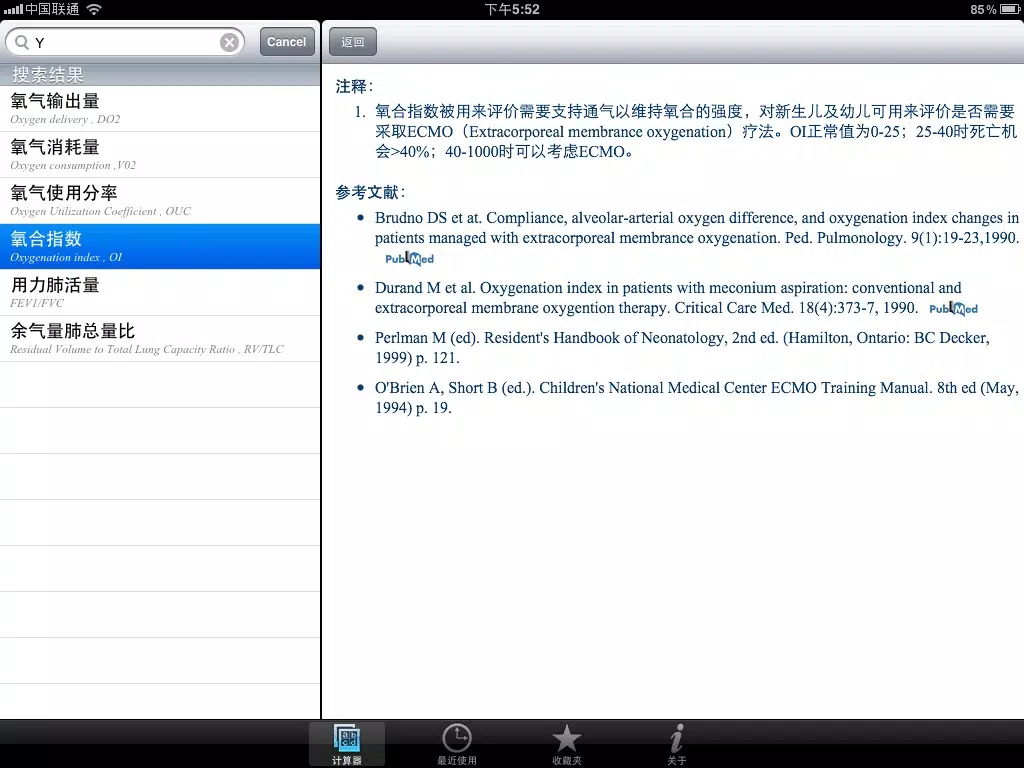Open 用力肺活量 FEV1/FVC entry
Image resolution: width=1024 pixels, height=768 pixels.
click(160, 293)
